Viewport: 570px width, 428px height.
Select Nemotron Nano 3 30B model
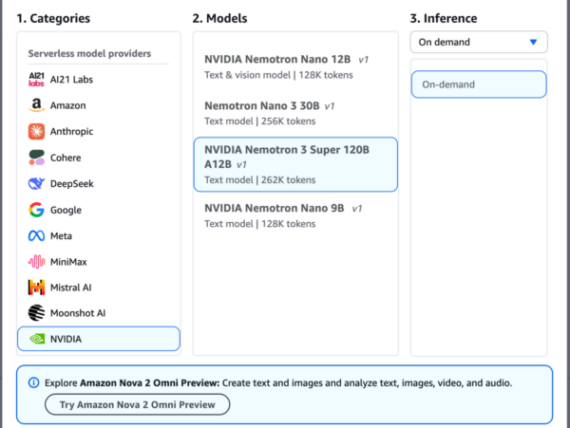295,113
